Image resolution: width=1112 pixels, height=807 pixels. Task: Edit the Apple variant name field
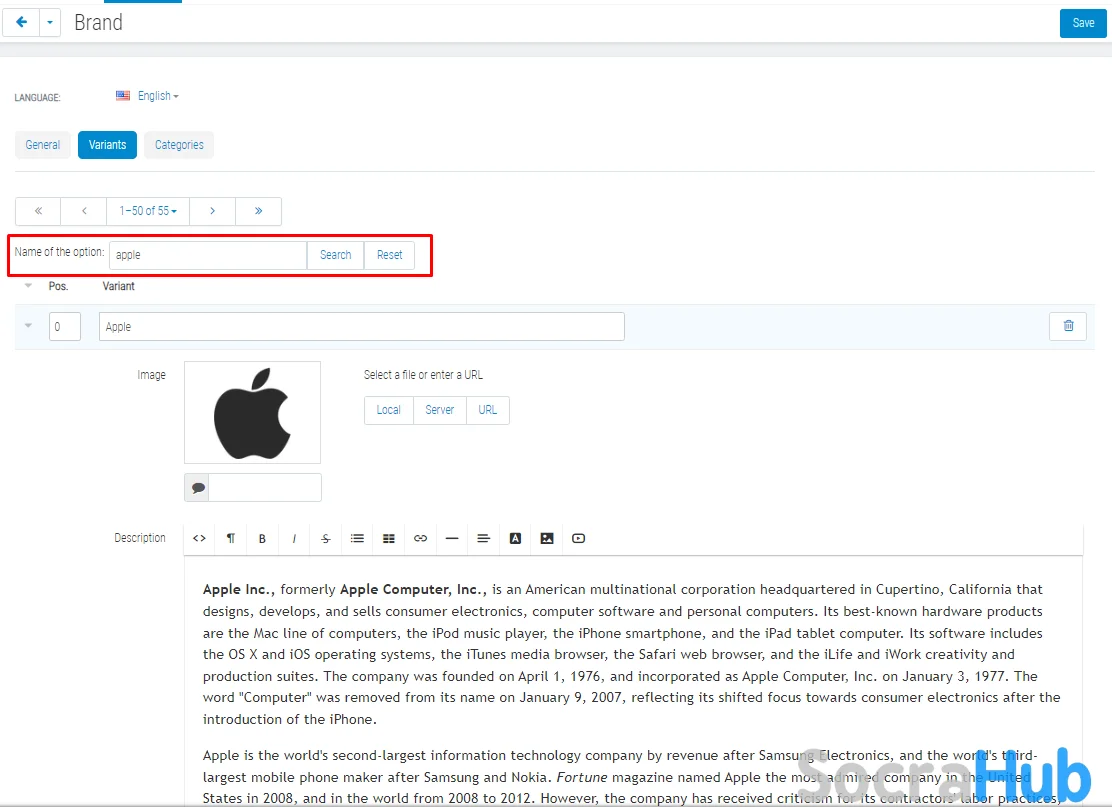click(362, 326)
